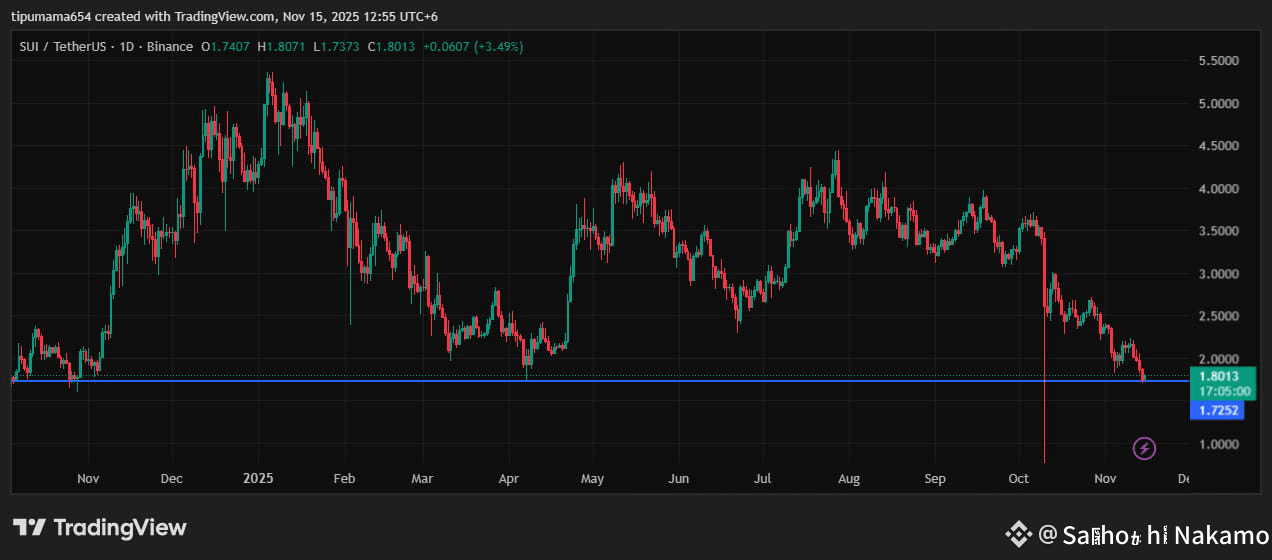Click the 5.5000 price axis label
This screenshot has width=1272, height=560.
(1219, 61)
